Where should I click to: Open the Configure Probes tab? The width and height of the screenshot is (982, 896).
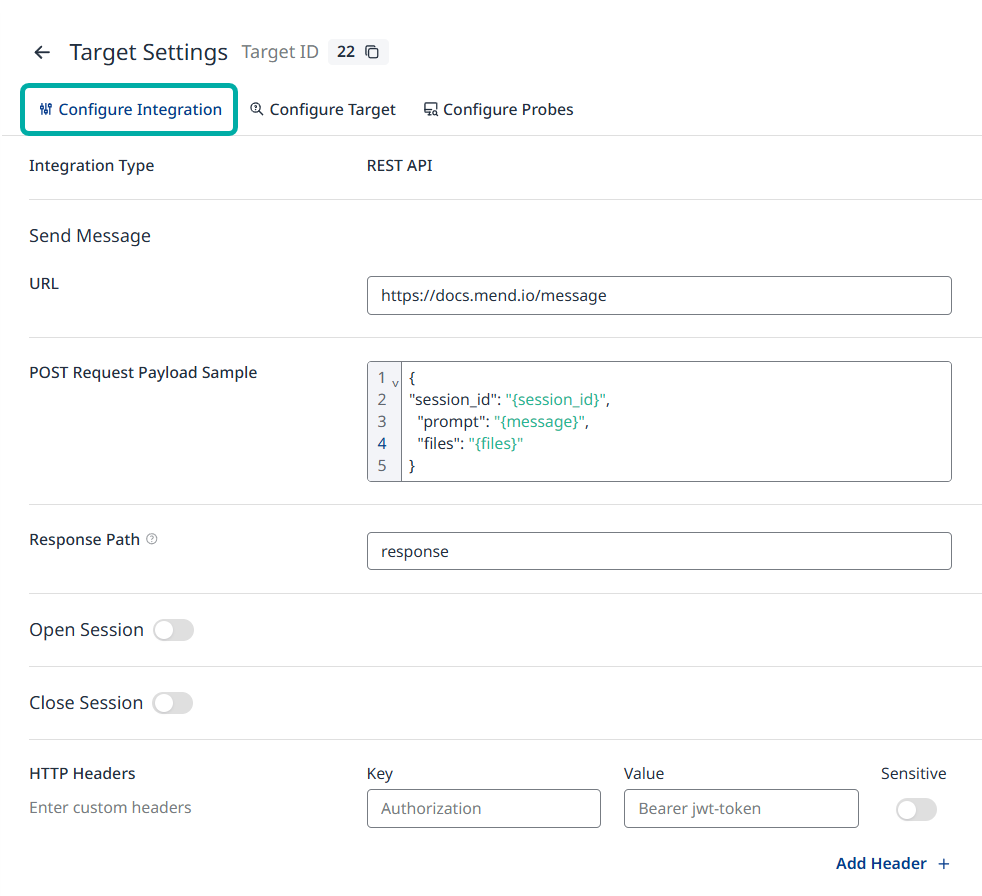[508, 110]
